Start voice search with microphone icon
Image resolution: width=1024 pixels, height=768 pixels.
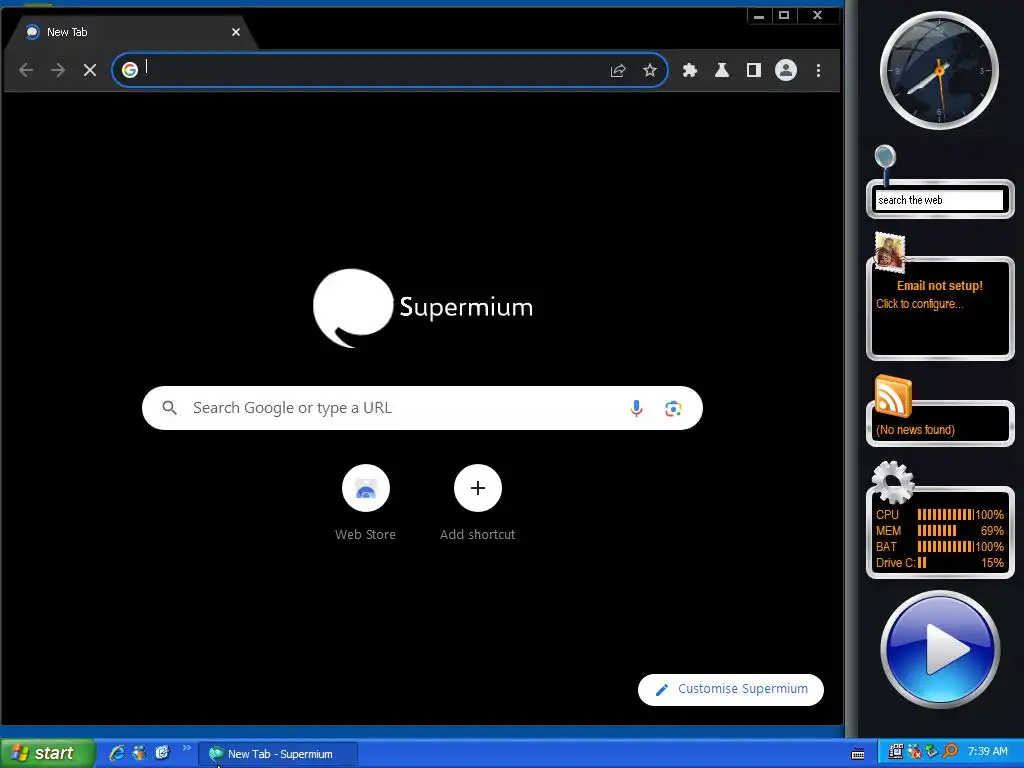tap(636, 408)
